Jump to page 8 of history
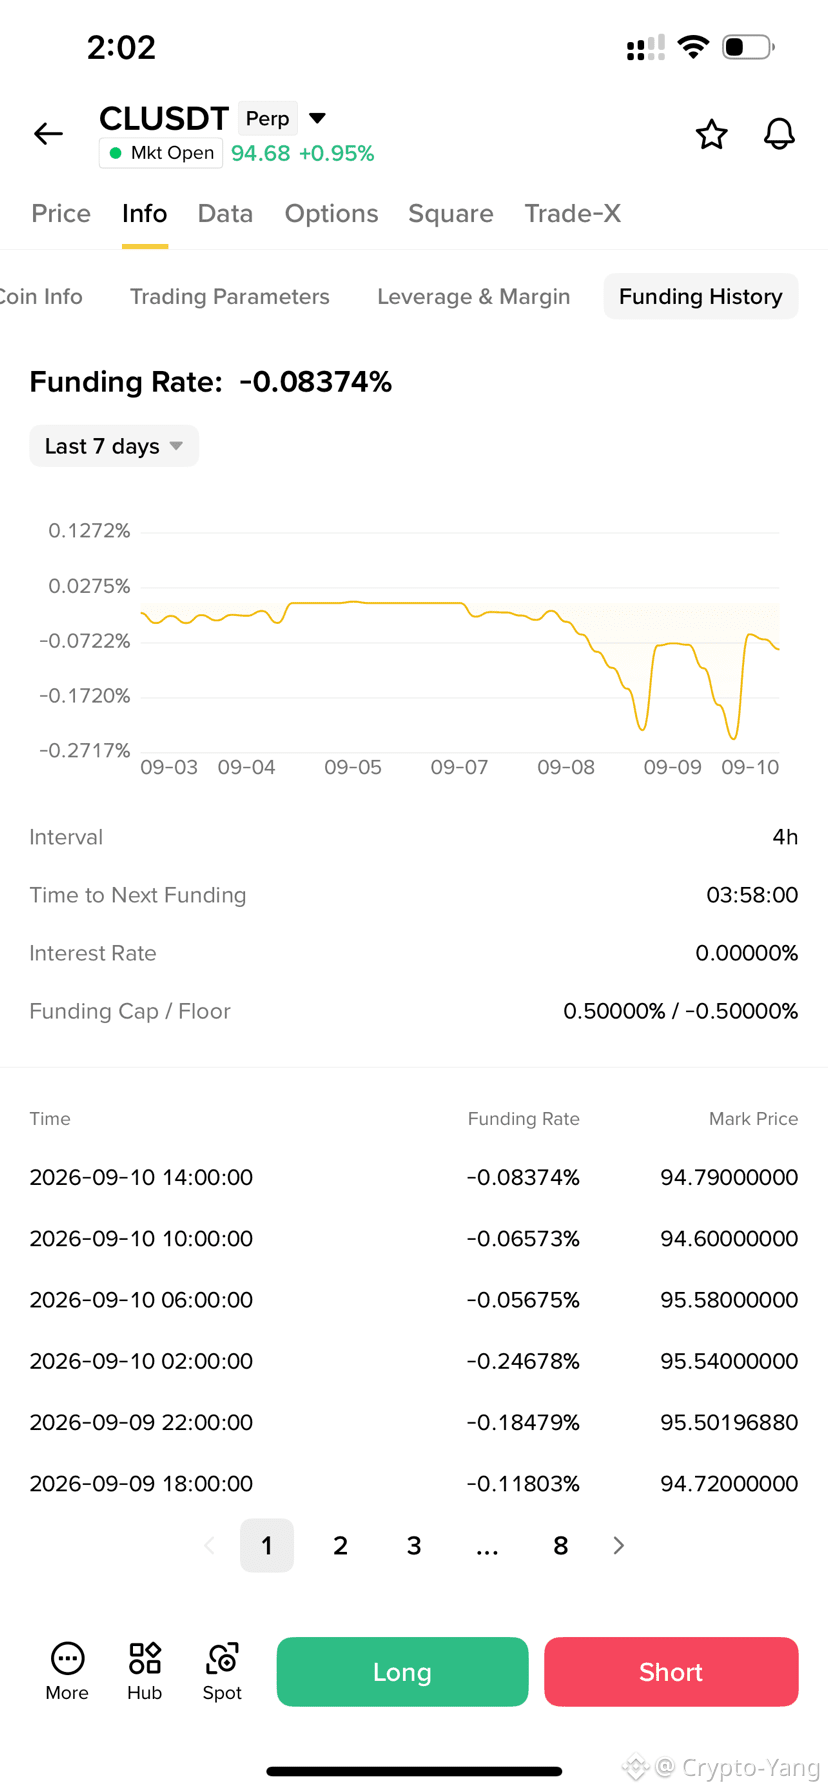The image size is (828, 1792). tap(560, 1546)
